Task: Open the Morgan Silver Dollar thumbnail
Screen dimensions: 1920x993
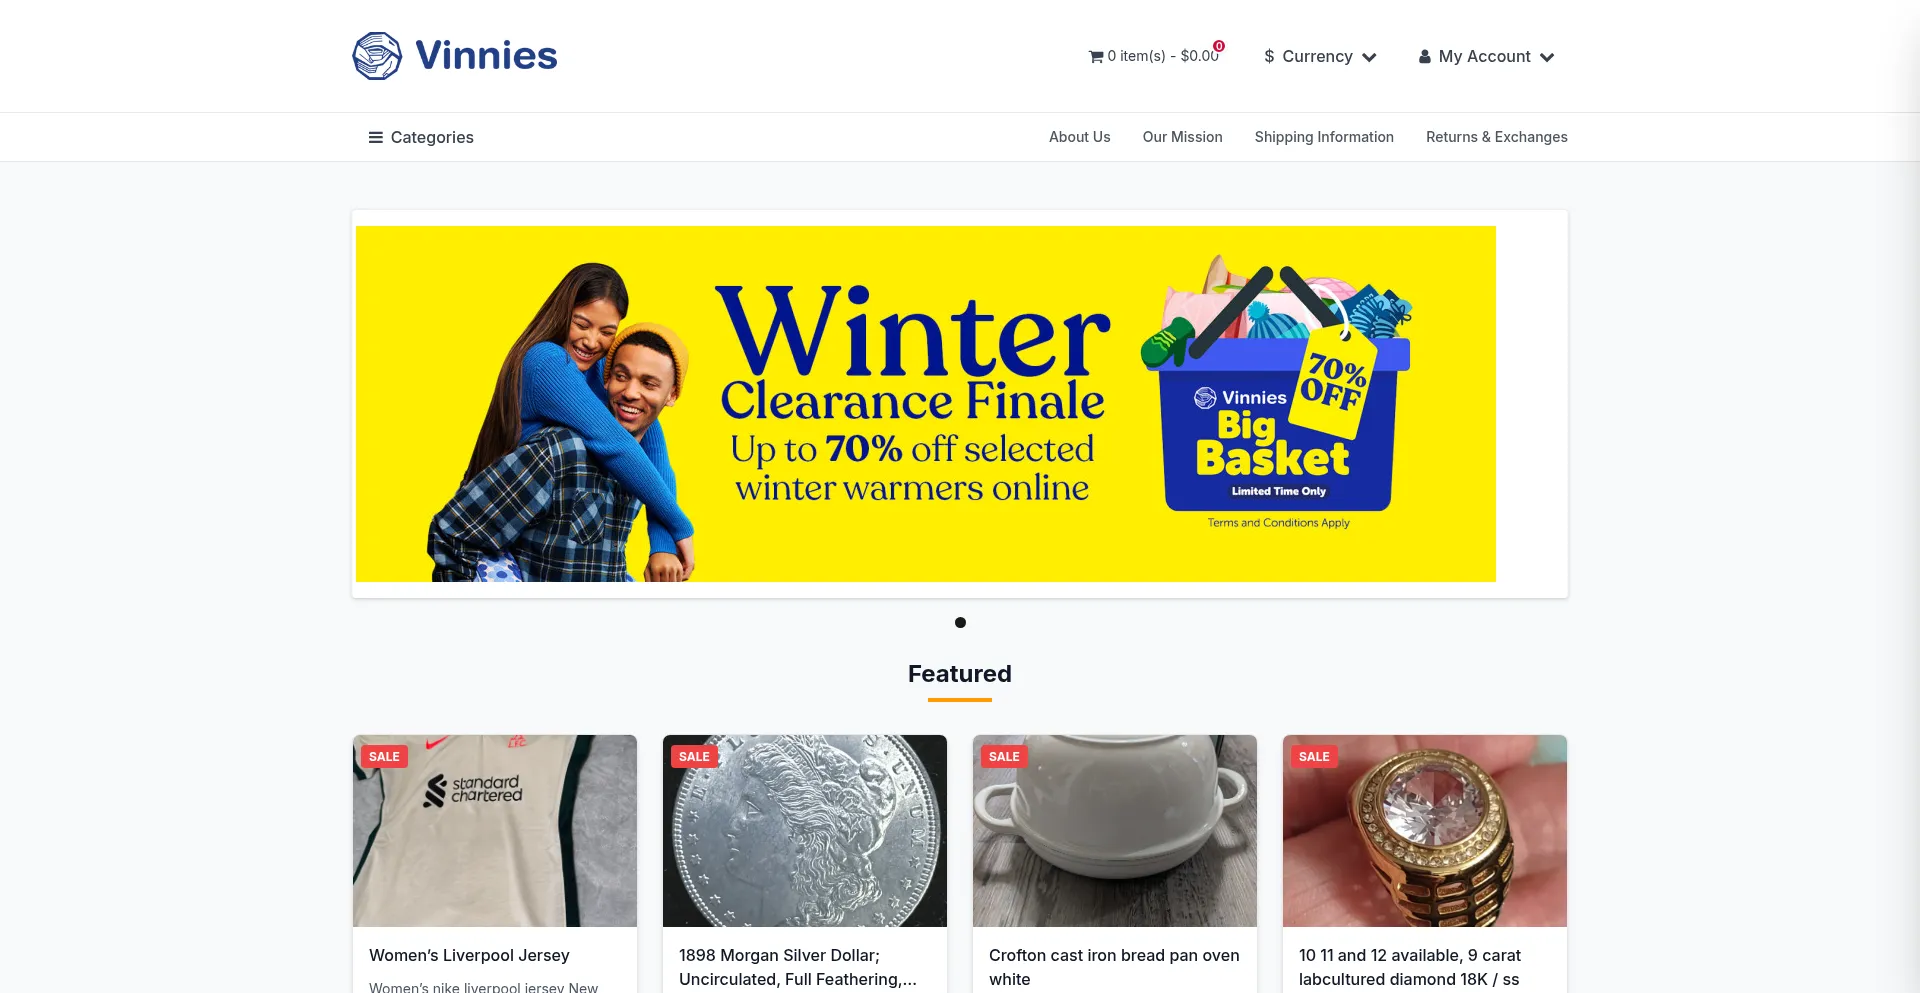Action: click(x=805, y=831)
